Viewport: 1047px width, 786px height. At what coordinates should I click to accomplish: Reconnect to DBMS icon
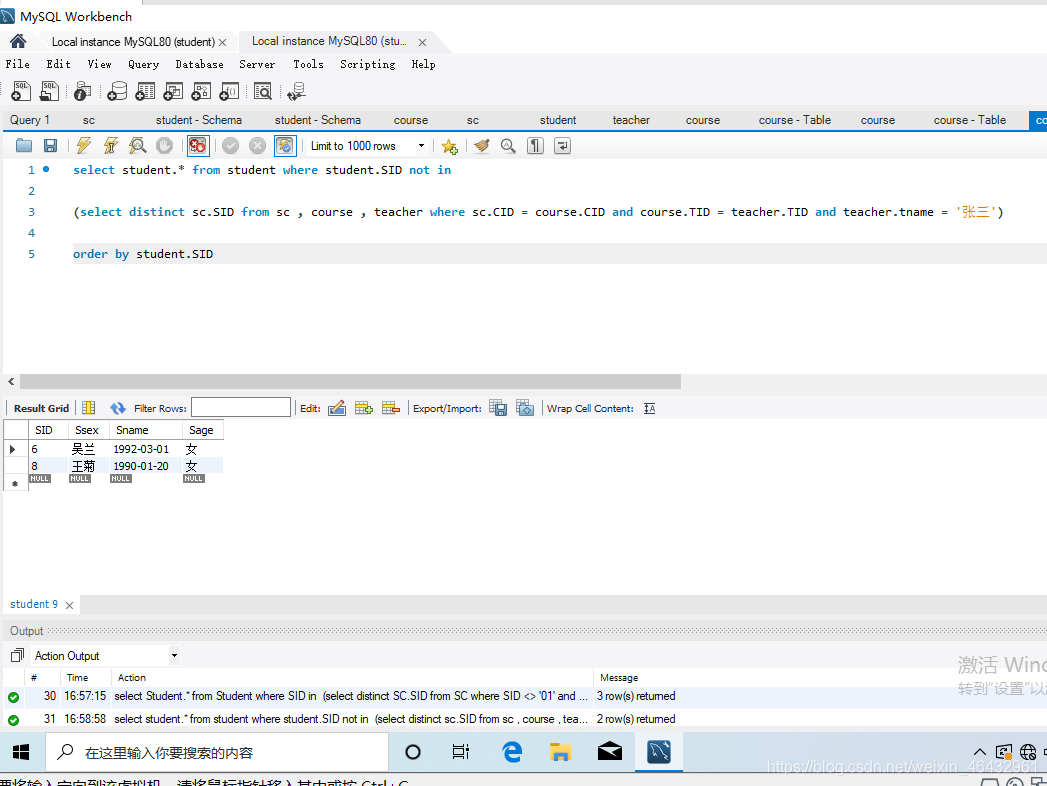click(x=296, y=91)
